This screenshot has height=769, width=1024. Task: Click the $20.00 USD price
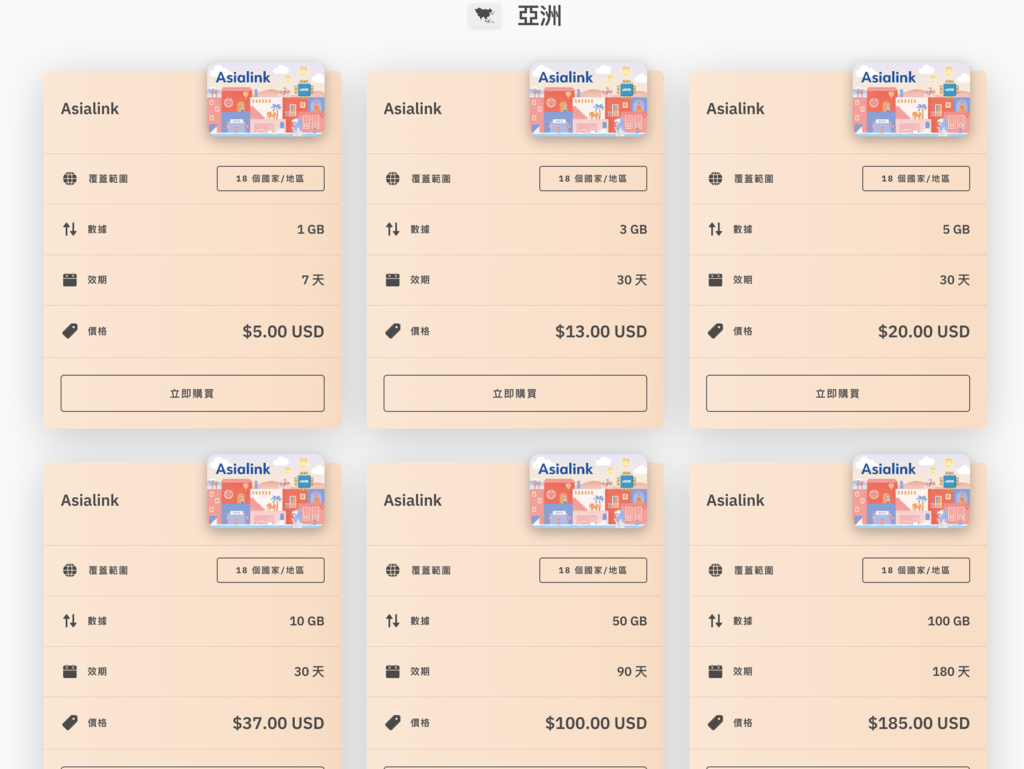point(923,332)
